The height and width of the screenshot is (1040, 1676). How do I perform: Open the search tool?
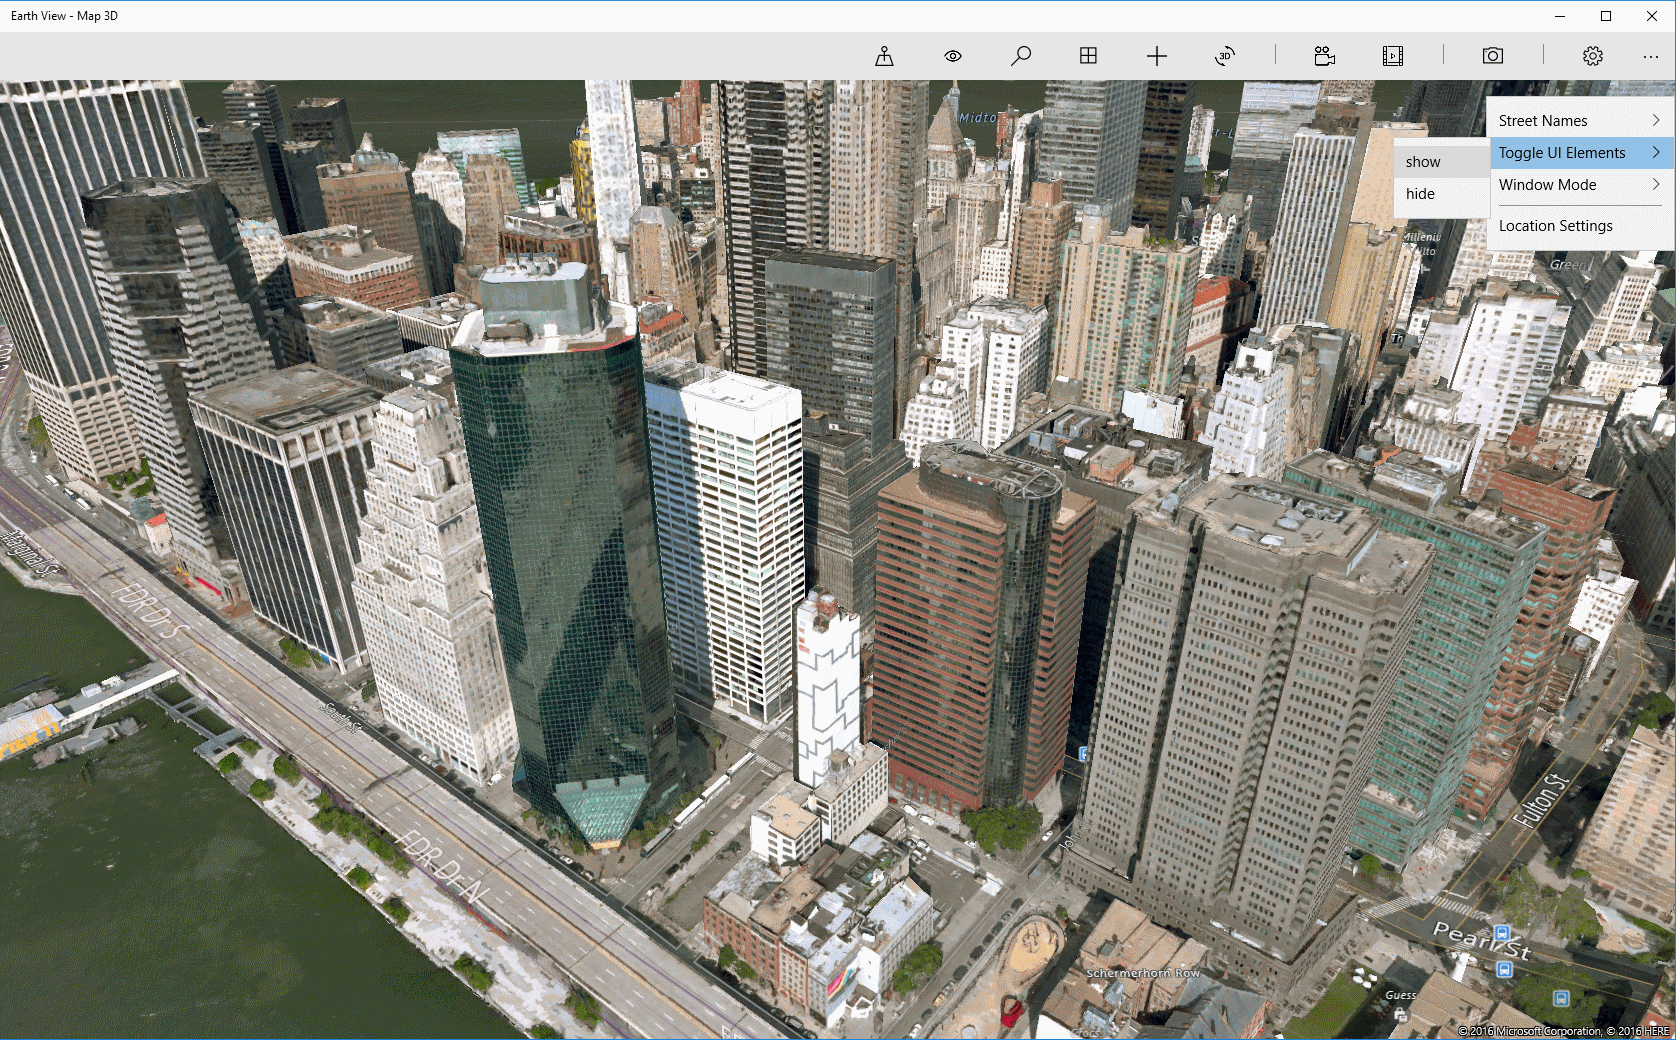1021,56
